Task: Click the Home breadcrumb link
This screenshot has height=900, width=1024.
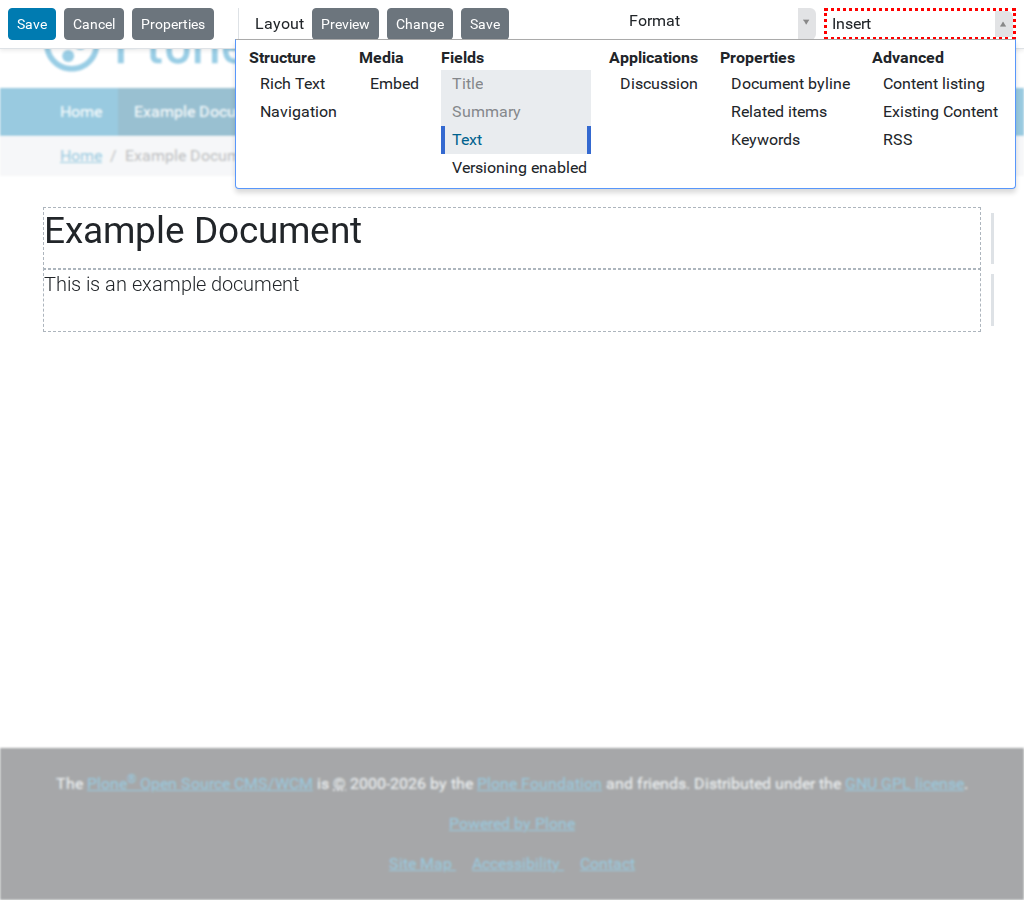Action: [81, 156]
